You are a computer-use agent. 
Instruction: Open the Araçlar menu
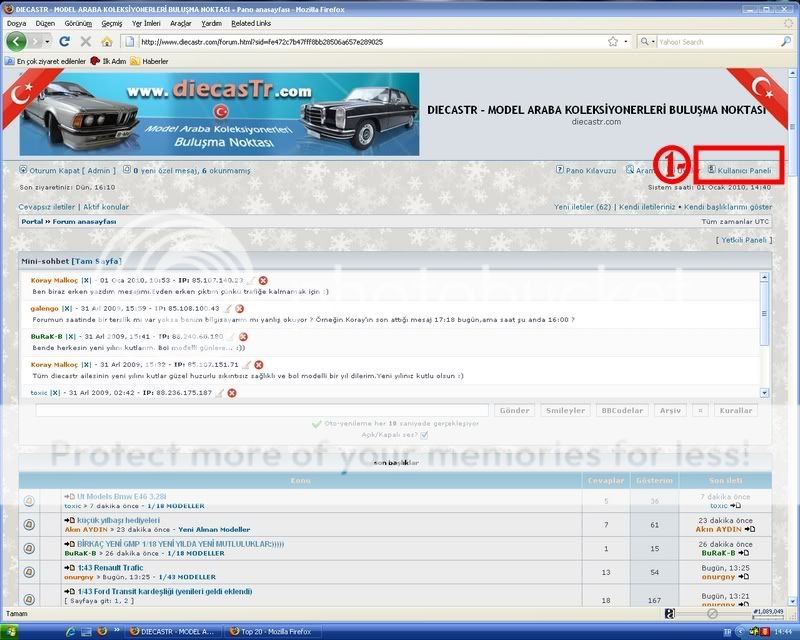coord(181,23)
